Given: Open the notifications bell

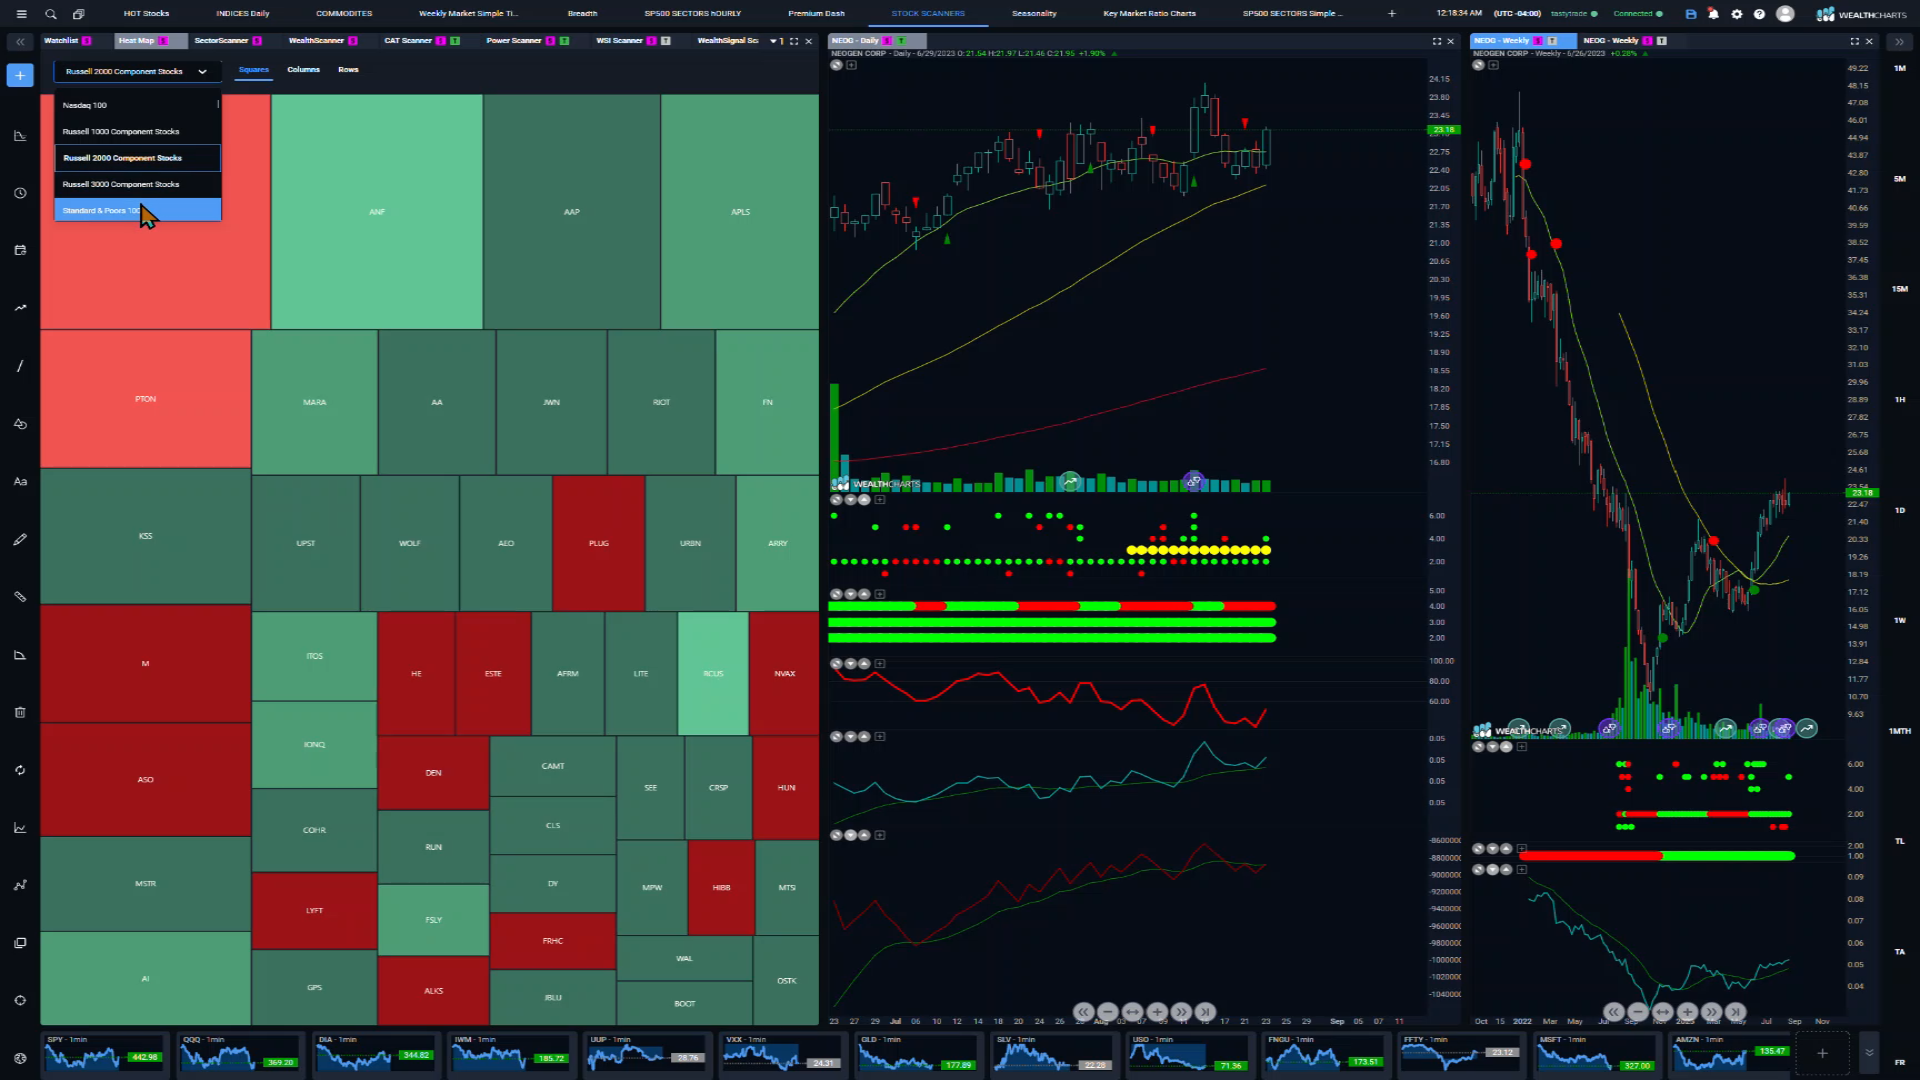Looking at the screenshot, I should click(1713, 14).
